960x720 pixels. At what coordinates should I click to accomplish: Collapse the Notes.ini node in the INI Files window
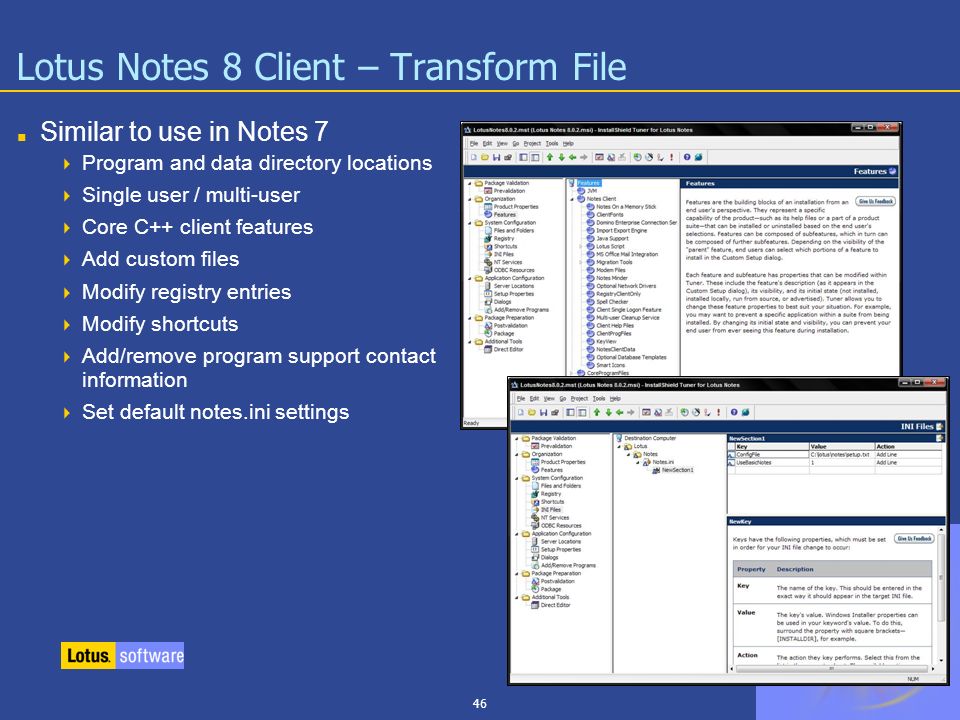(x=638, y=462)
